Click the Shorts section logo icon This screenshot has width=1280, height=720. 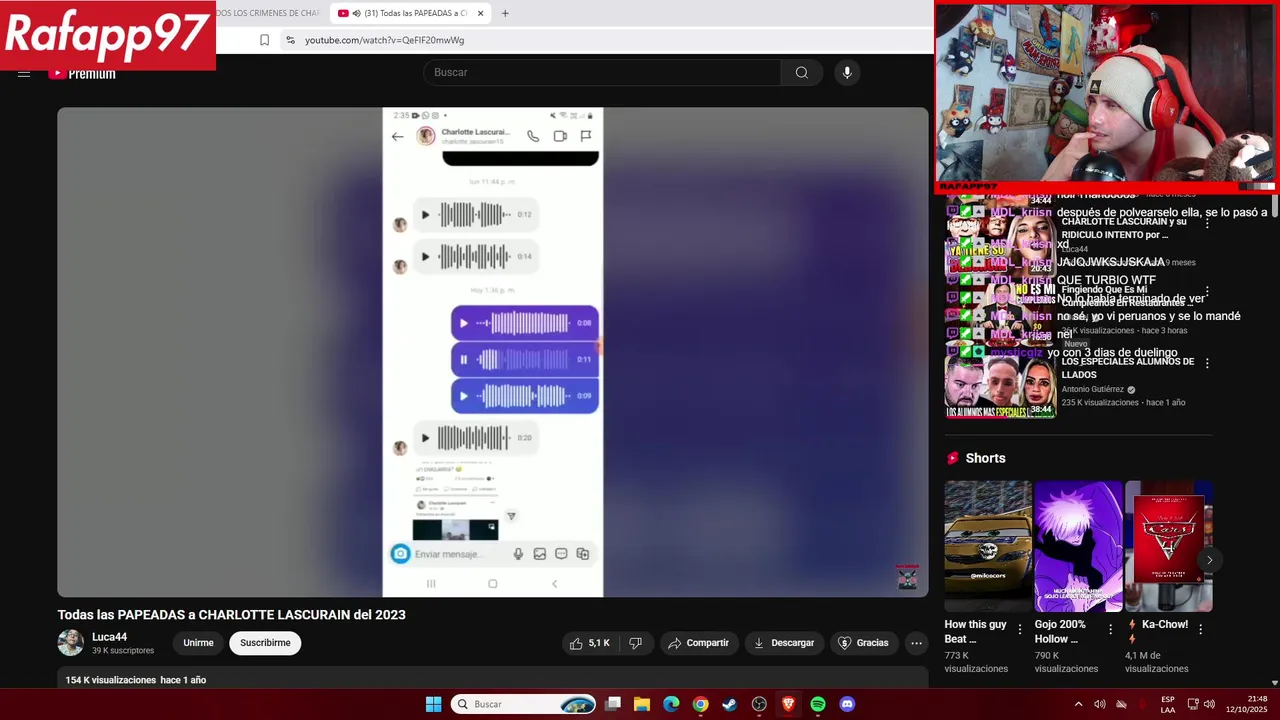click(953, 458)
